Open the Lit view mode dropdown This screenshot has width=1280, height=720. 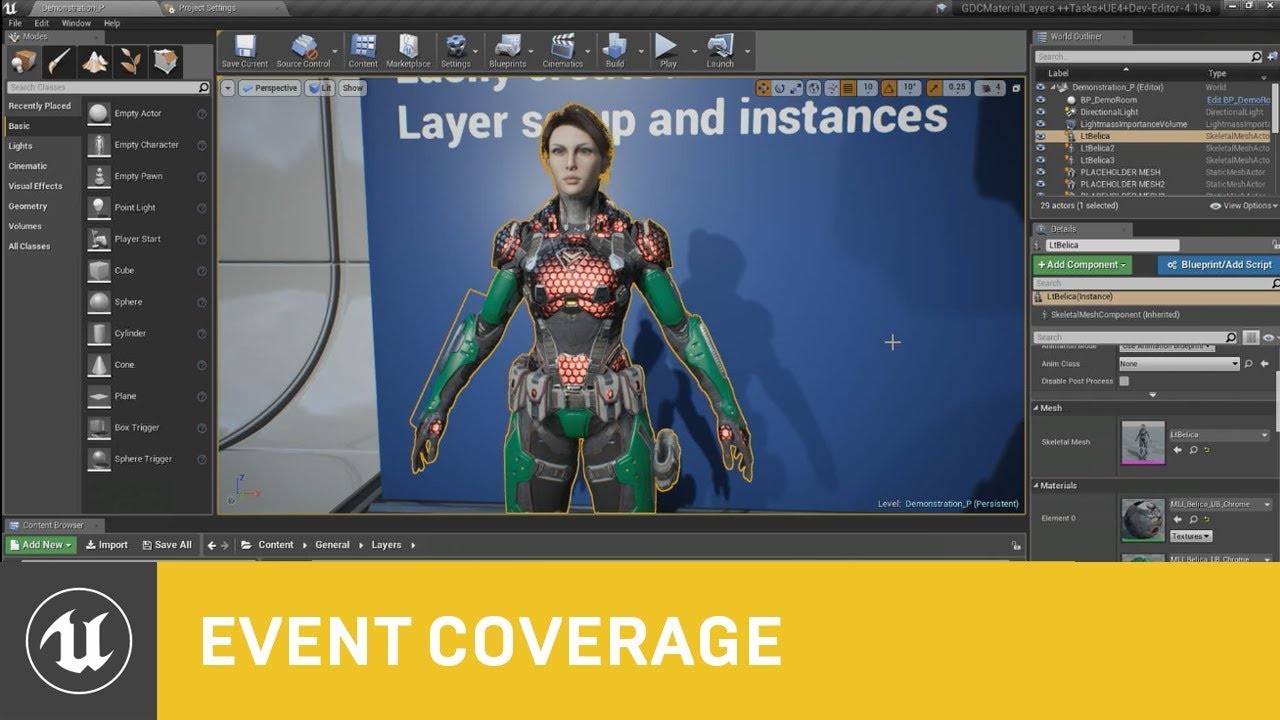(321, 88)
